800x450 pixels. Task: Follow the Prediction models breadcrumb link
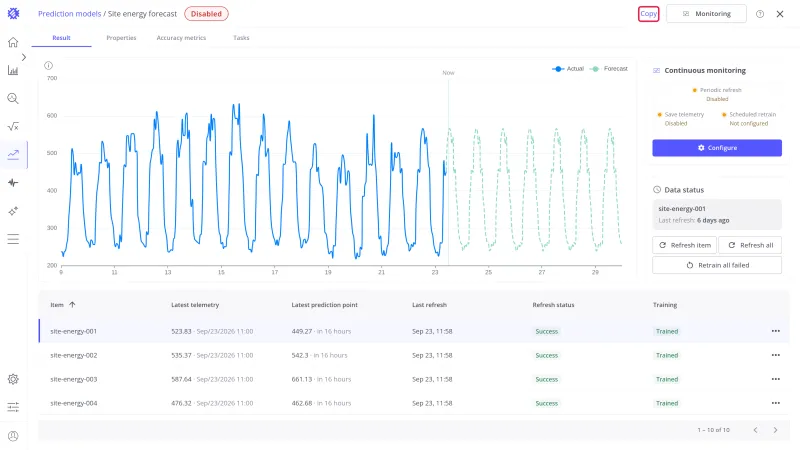coord(69,14)
